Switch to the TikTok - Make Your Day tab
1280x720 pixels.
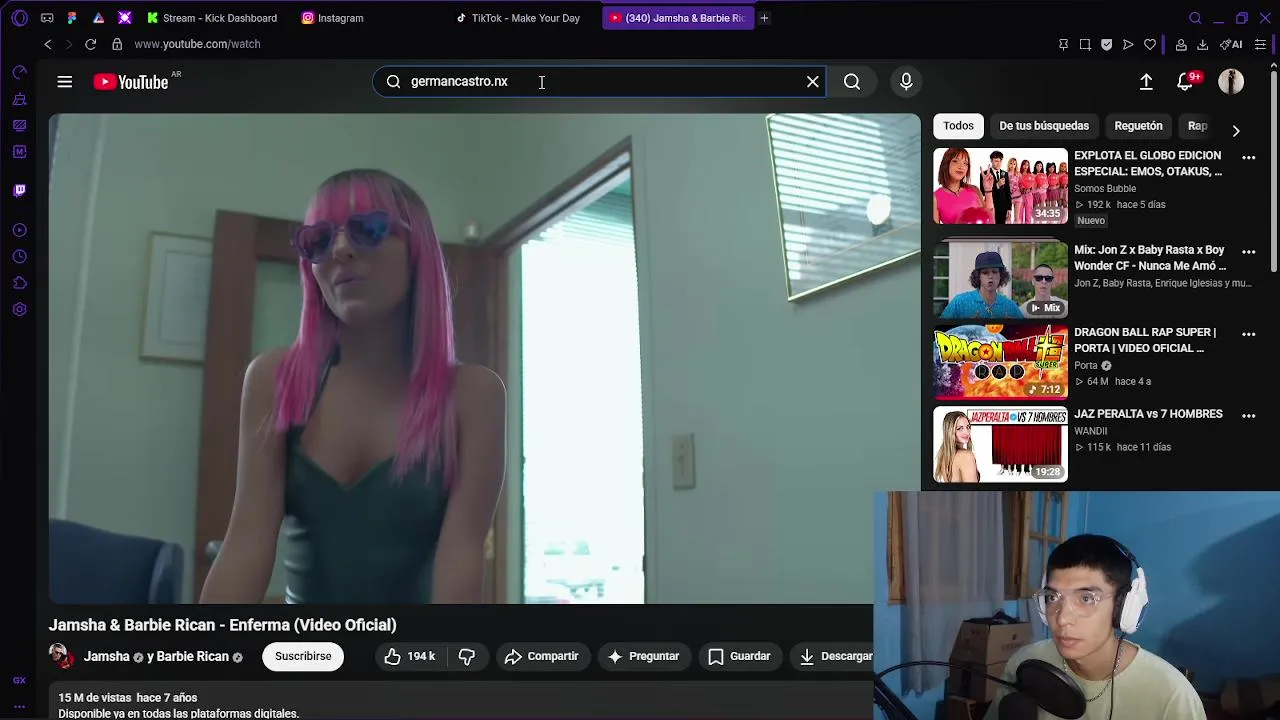[518, 18]
